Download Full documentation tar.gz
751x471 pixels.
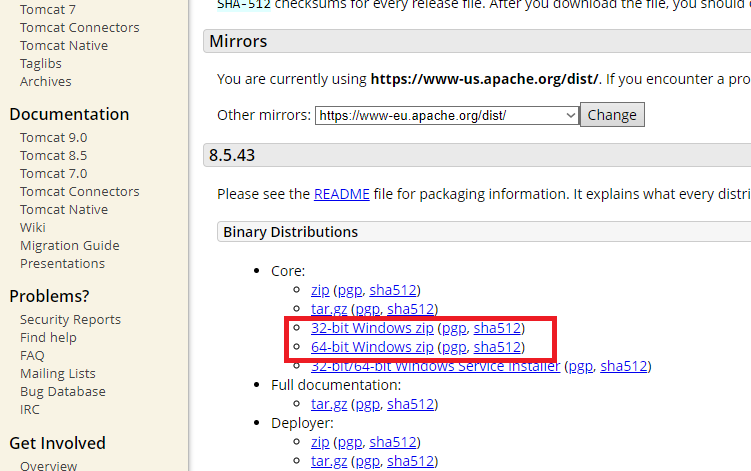click(x=329, y=404)
